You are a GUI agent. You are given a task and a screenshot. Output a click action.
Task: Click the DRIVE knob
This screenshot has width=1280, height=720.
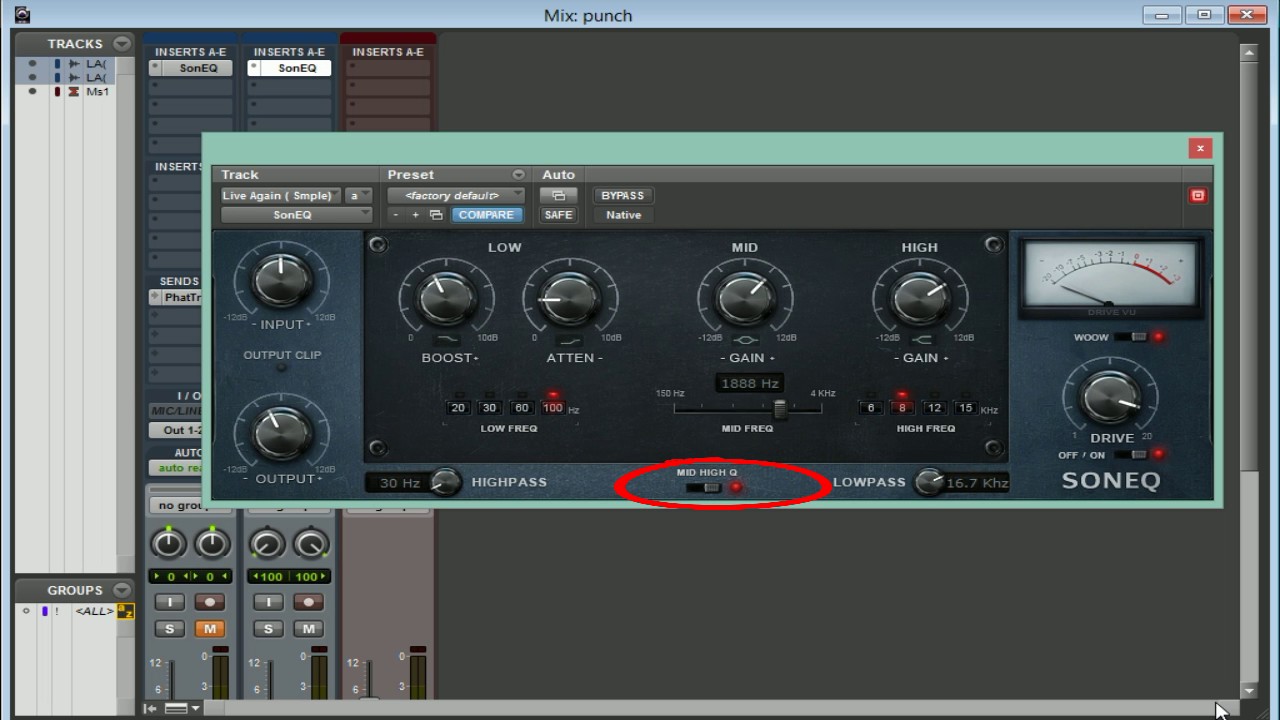(1111, 399)
